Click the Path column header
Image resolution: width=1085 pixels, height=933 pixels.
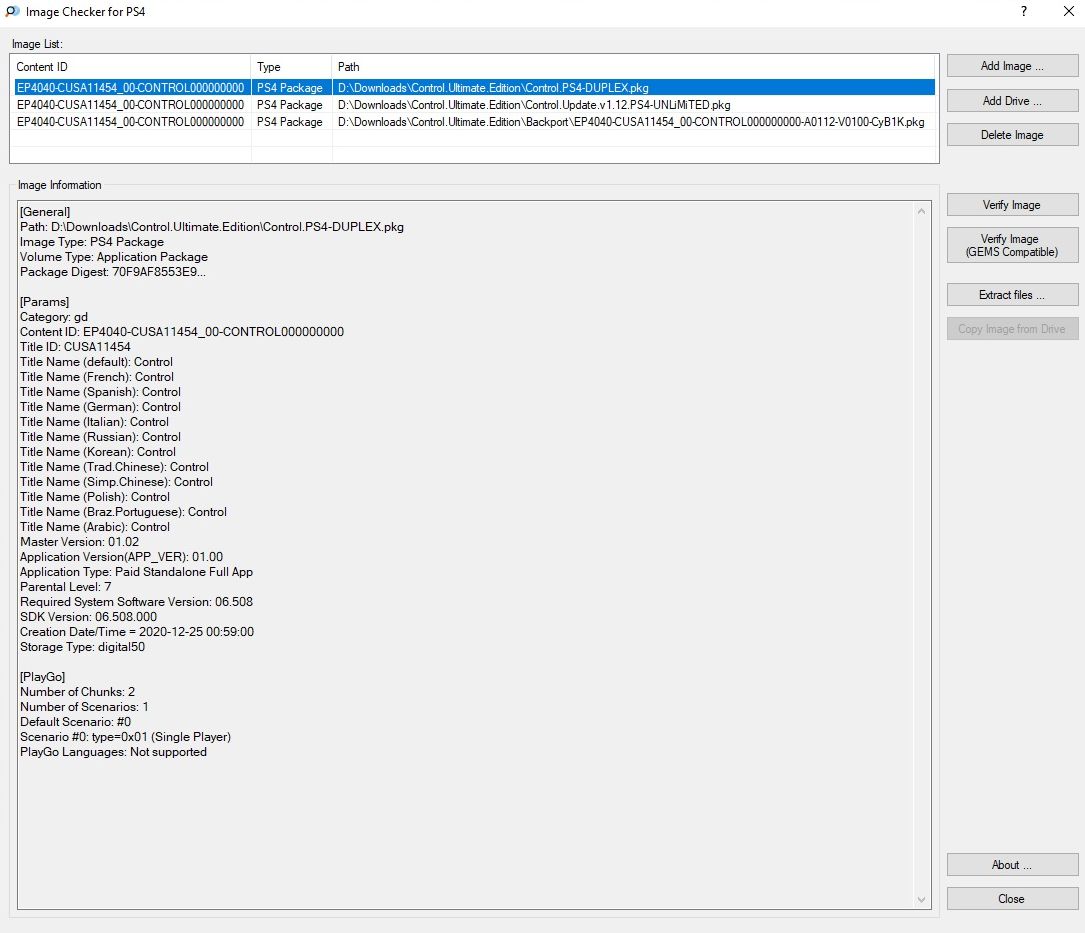tap(633, 66)
